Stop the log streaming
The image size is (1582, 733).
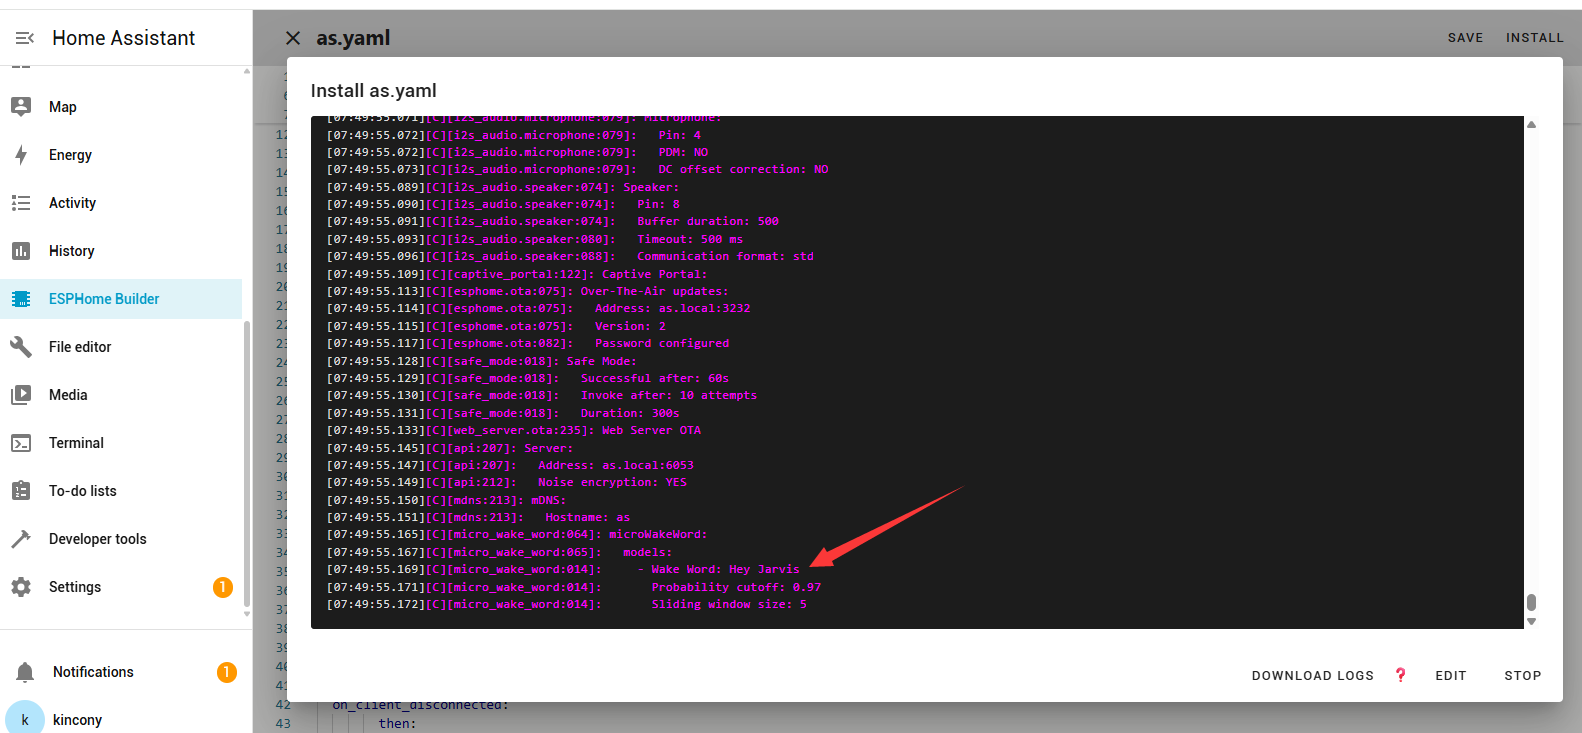point(1522,676)
